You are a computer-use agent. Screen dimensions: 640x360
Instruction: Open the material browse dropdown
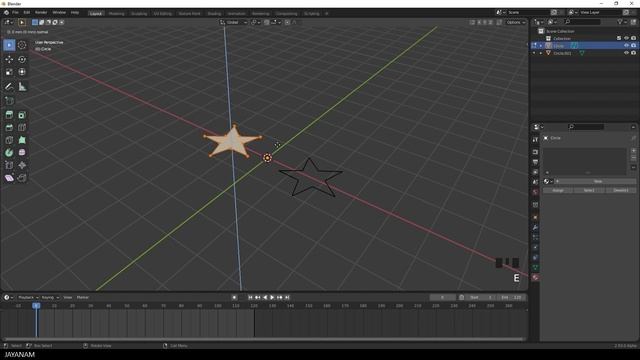[x=548, y=181]
